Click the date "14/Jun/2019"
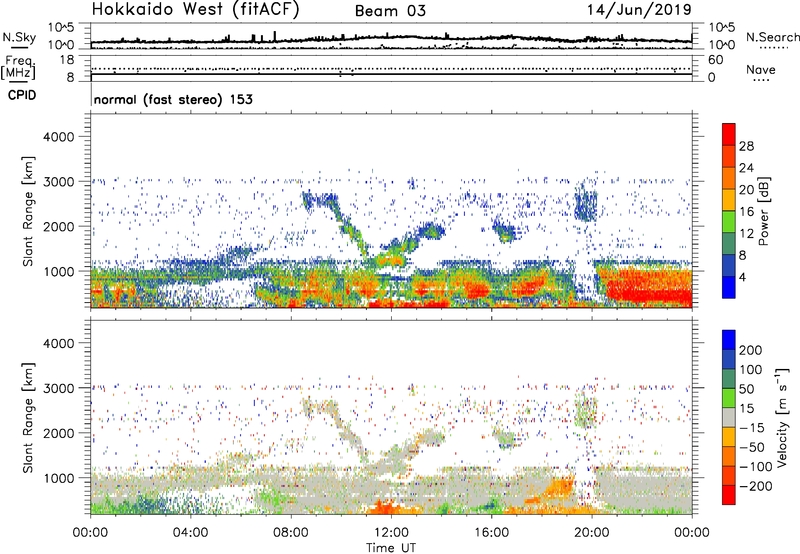Image resolution: width=800 pixels, height=554 pixels. click(x=639, y=9)
